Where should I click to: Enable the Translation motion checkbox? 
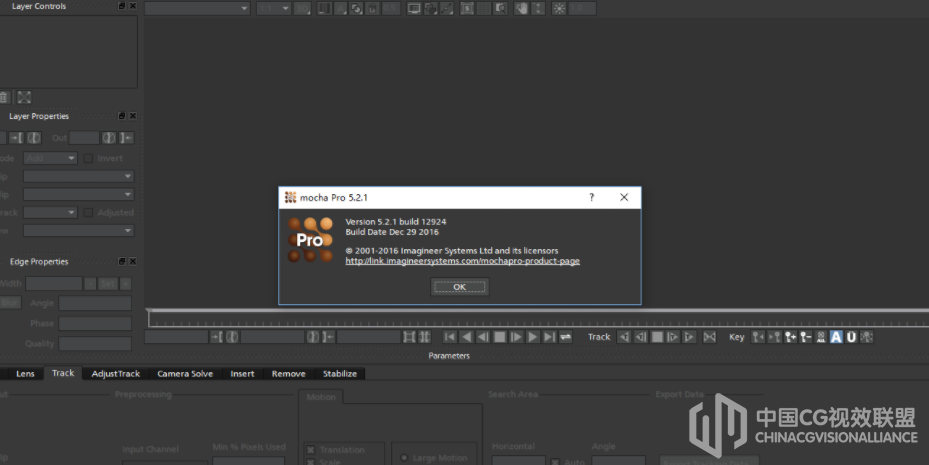(x=310, y=450)
